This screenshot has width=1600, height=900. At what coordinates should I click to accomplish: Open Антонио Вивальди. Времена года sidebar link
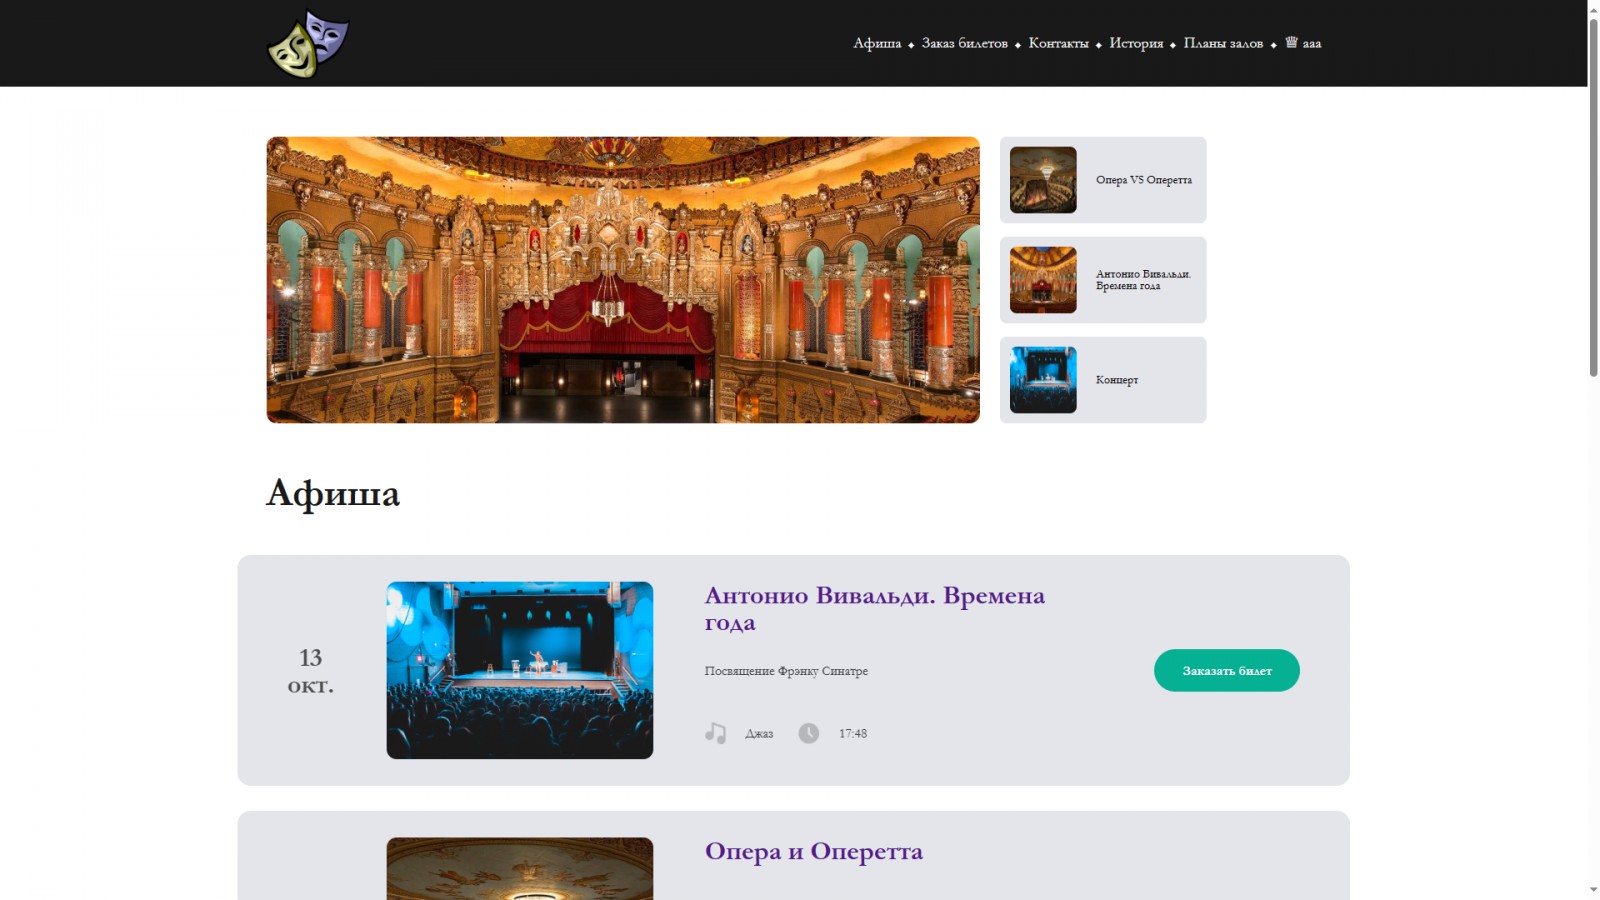click(1143, 280)
